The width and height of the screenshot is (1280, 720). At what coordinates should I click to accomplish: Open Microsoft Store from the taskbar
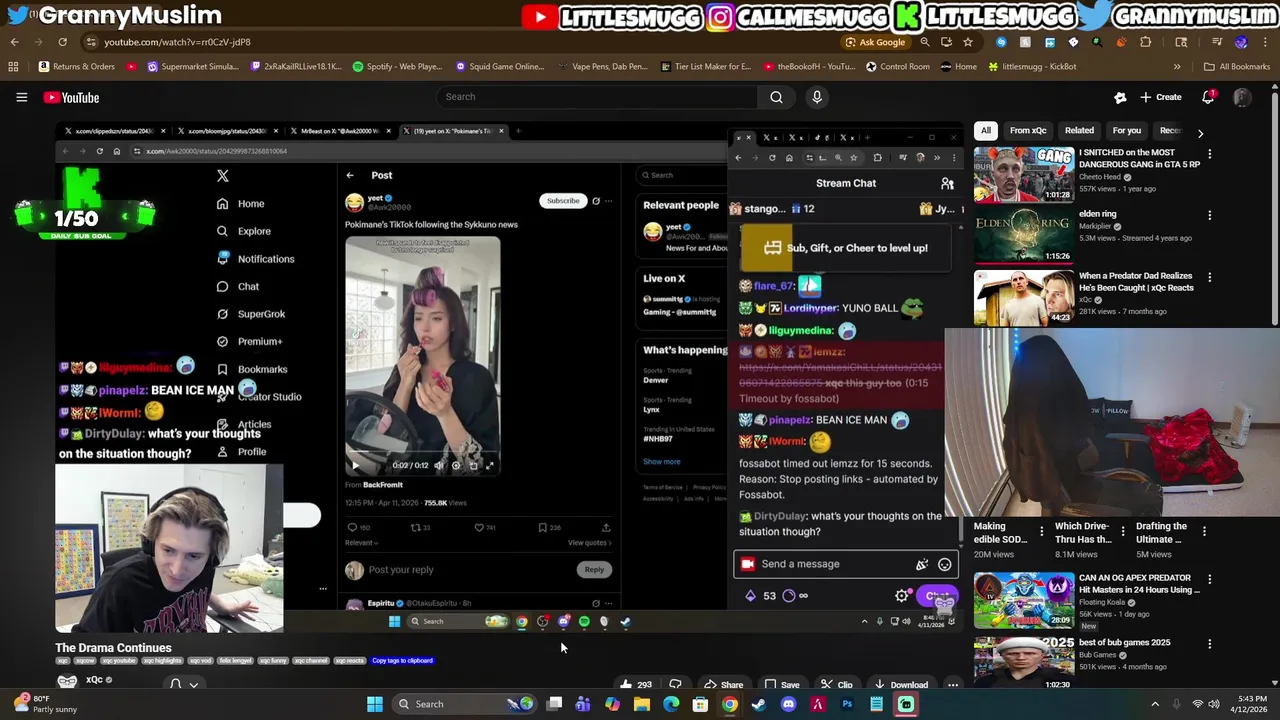click(x=700, y=704)
